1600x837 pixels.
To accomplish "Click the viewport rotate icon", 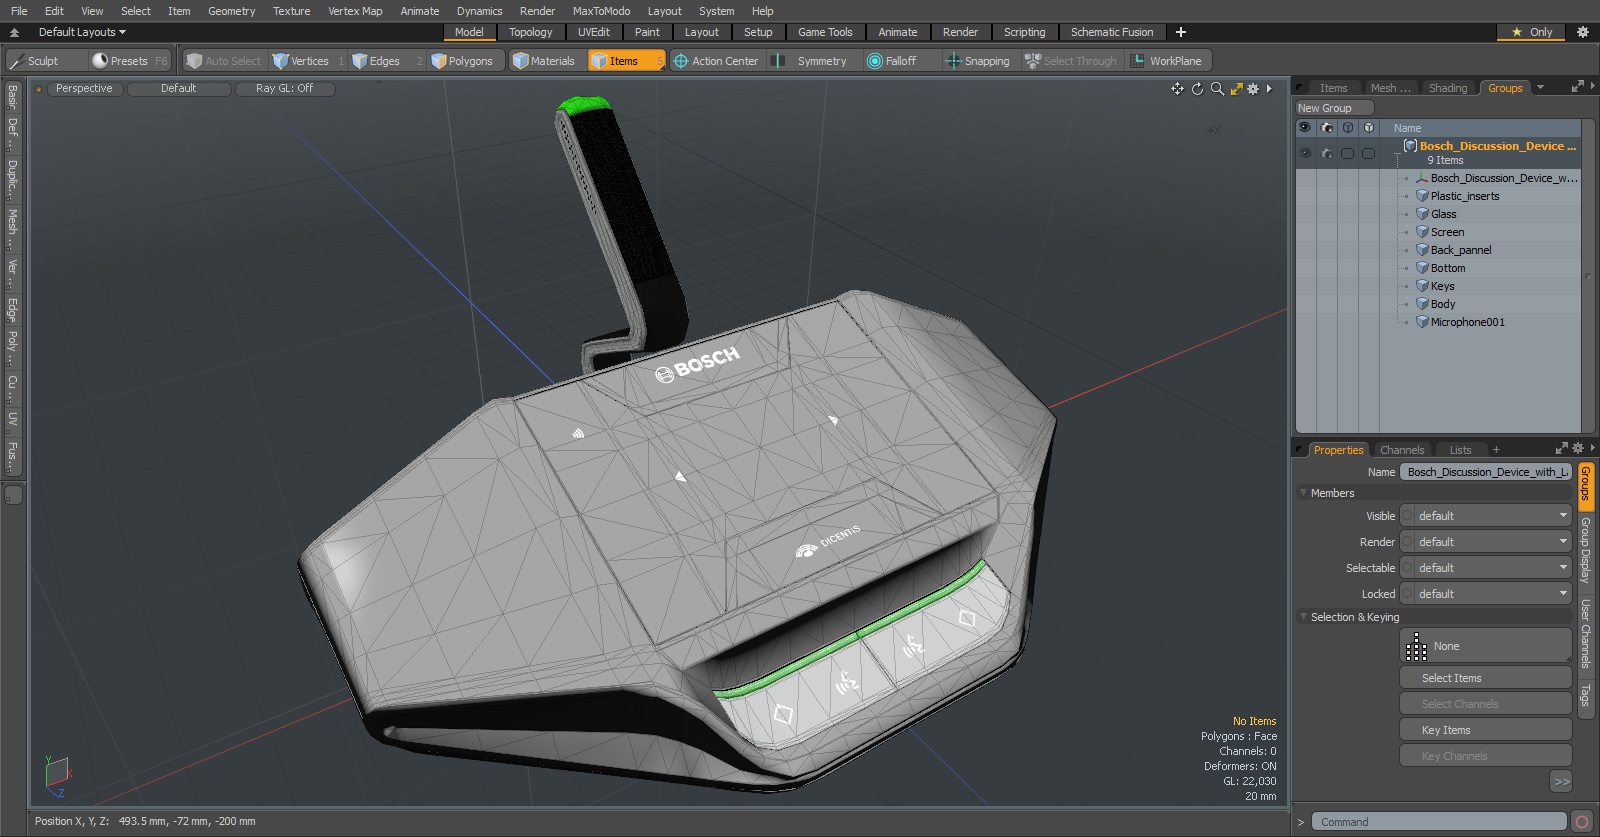I will coord(1197,89).
